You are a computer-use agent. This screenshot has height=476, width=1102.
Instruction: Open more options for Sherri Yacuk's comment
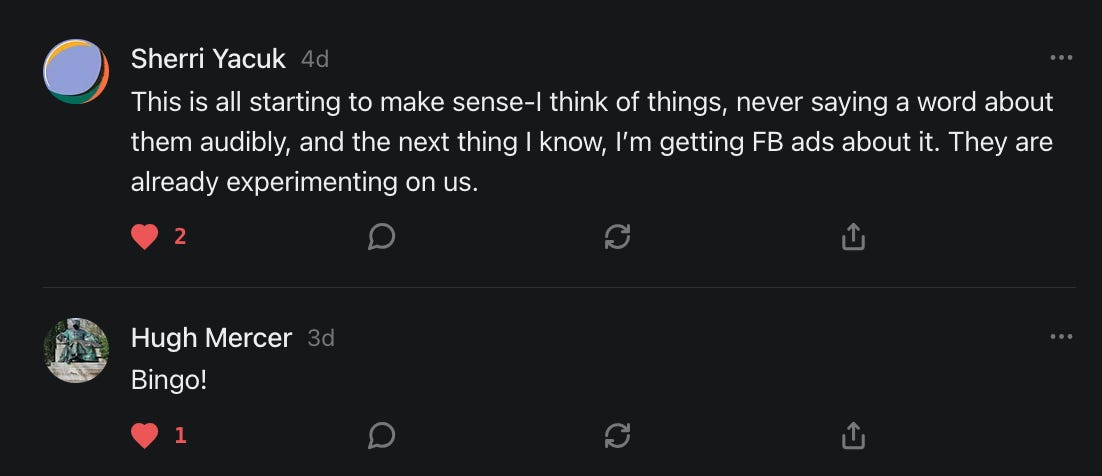tap(1061, 58)
